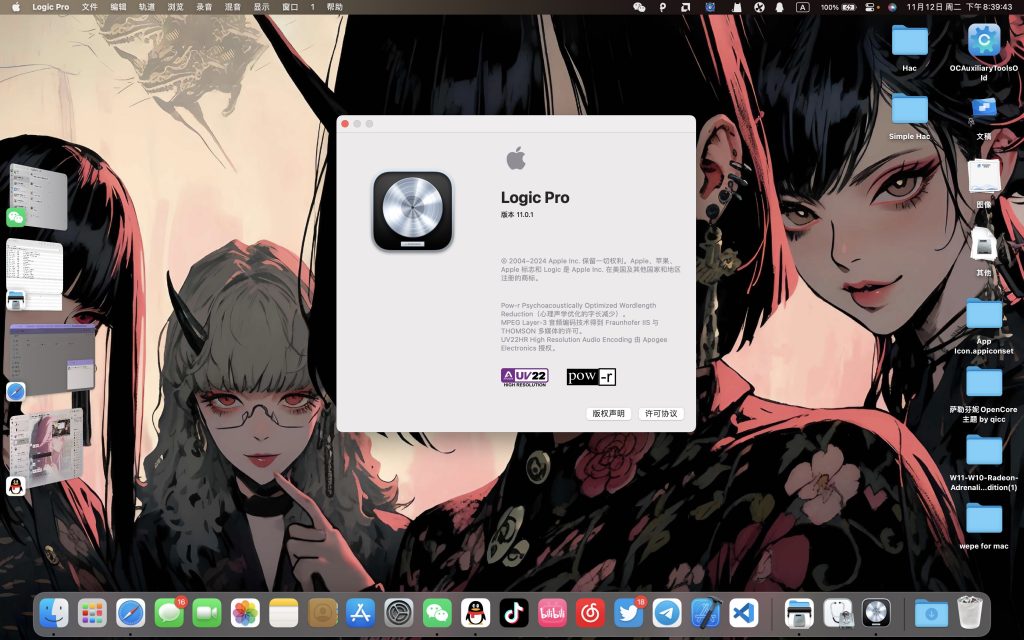Open Launchpad from the Dock
Viewport: 1024px width, 640px height.
(x=92, y=614)
